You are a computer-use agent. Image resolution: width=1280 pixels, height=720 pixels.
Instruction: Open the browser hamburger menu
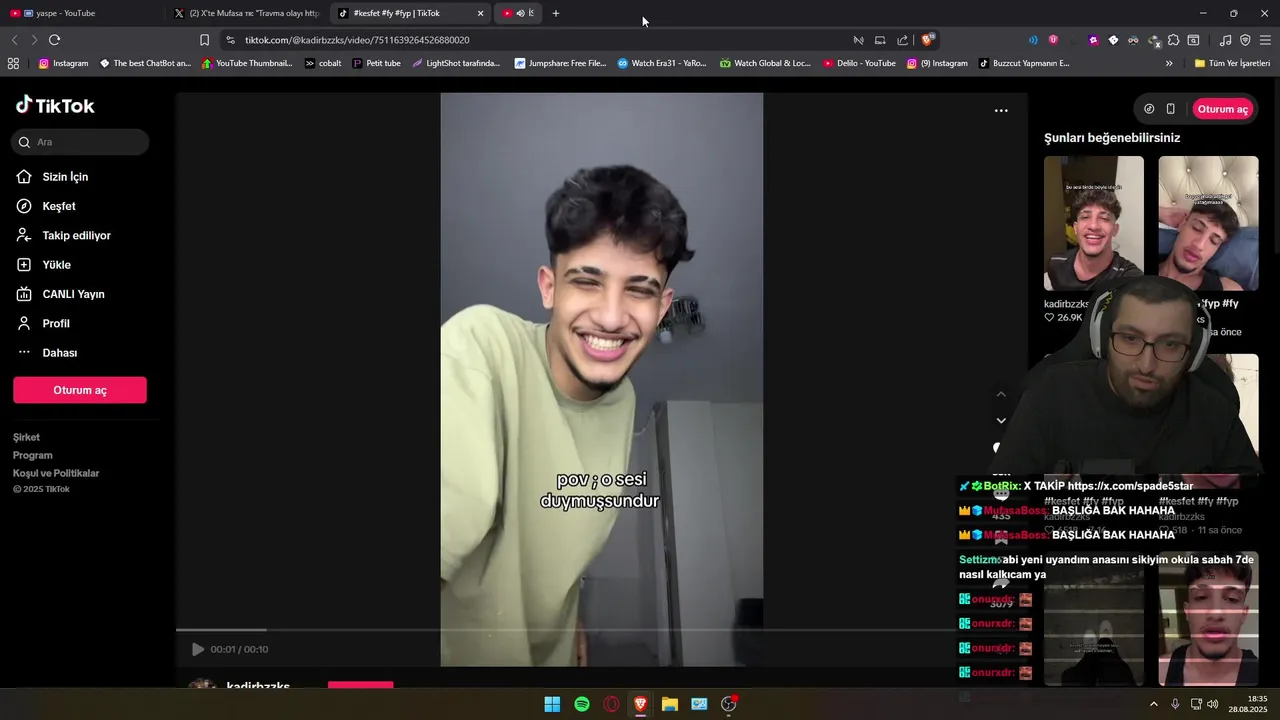tap(1265, 40)
